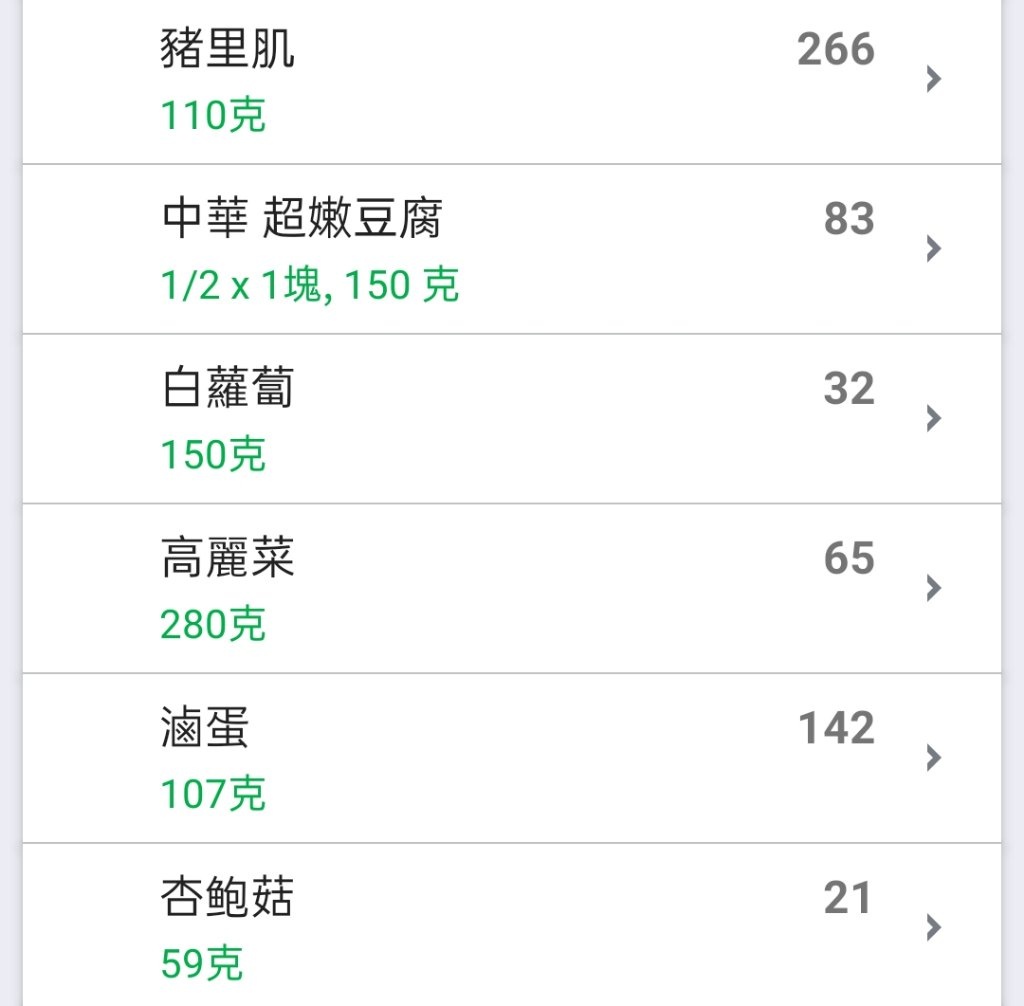The height and width of the screenshot is (1006, 1024).
Task: Open the 白蘿蔔 food item
Action: click(512, 419)
